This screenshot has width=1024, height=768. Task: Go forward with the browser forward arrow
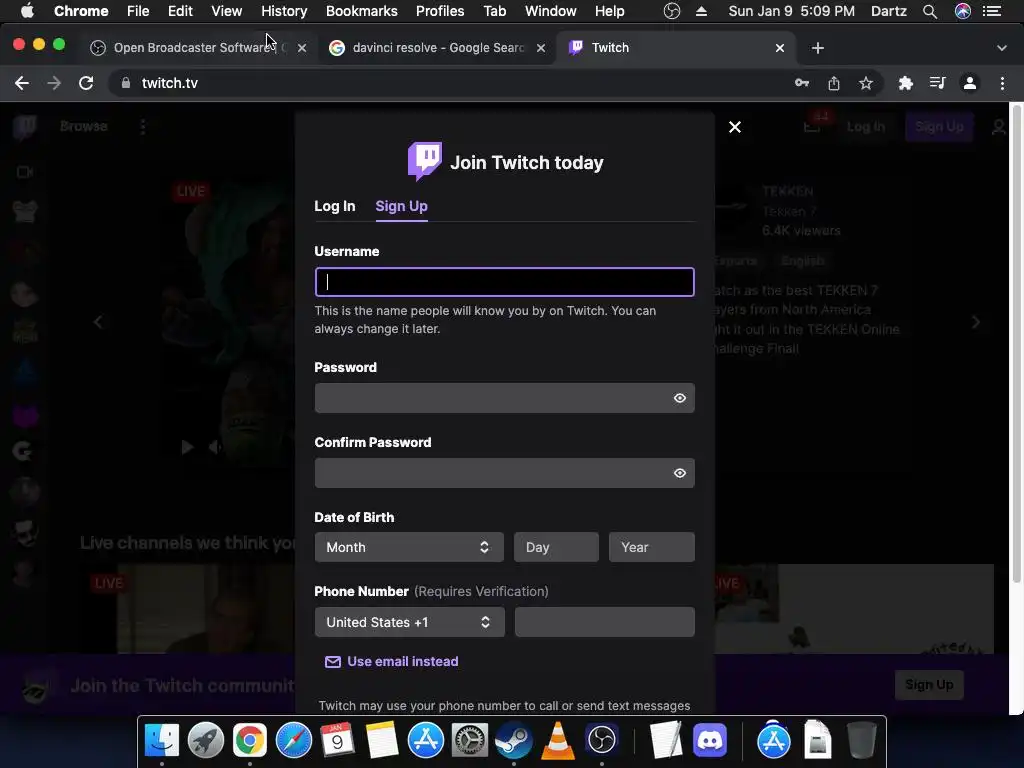[x=54, y=83]
